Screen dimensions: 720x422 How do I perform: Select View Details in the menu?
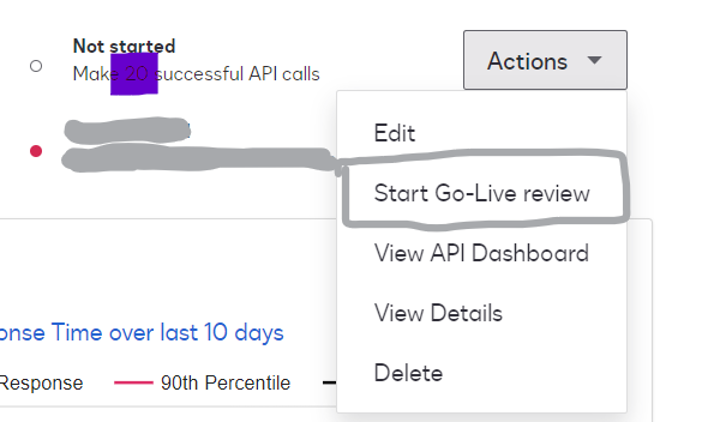438,313
